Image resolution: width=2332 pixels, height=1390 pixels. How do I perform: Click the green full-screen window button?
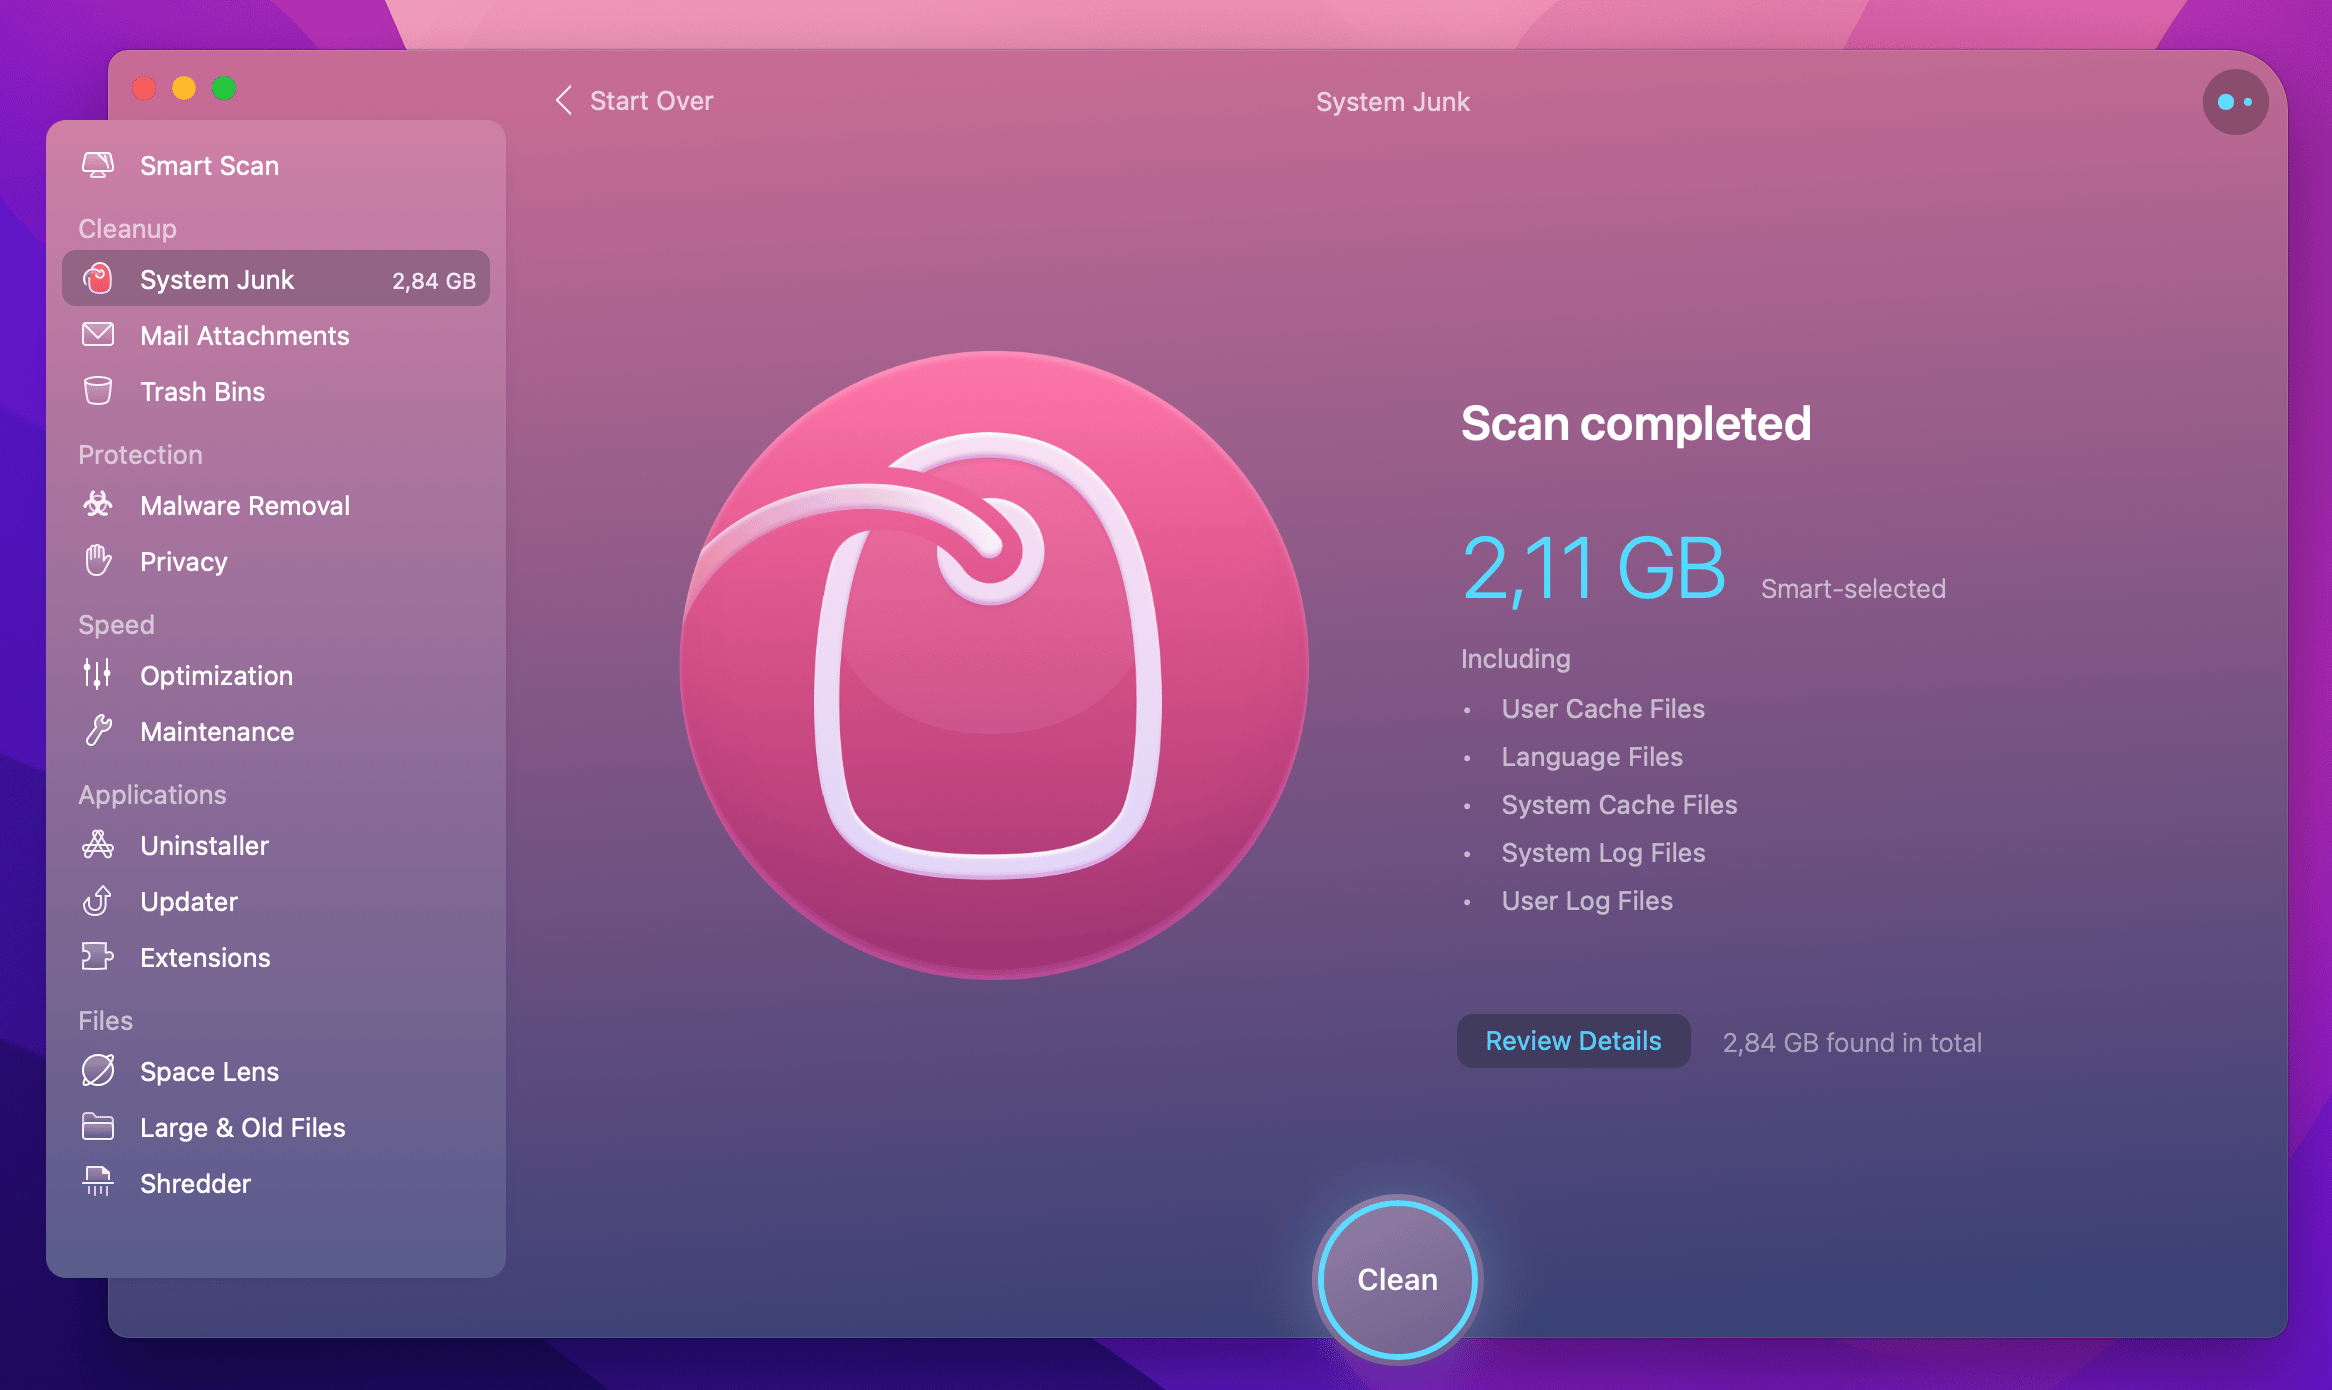(x=224, y=88)
